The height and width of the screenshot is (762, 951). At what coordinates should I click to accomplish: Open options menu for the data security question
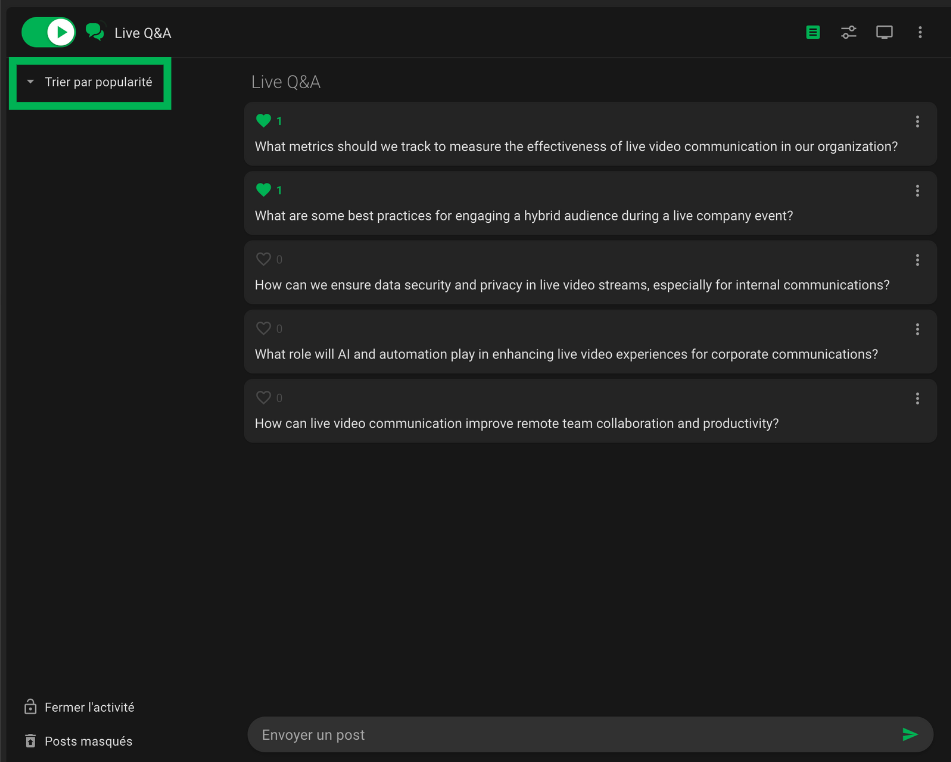917,260
